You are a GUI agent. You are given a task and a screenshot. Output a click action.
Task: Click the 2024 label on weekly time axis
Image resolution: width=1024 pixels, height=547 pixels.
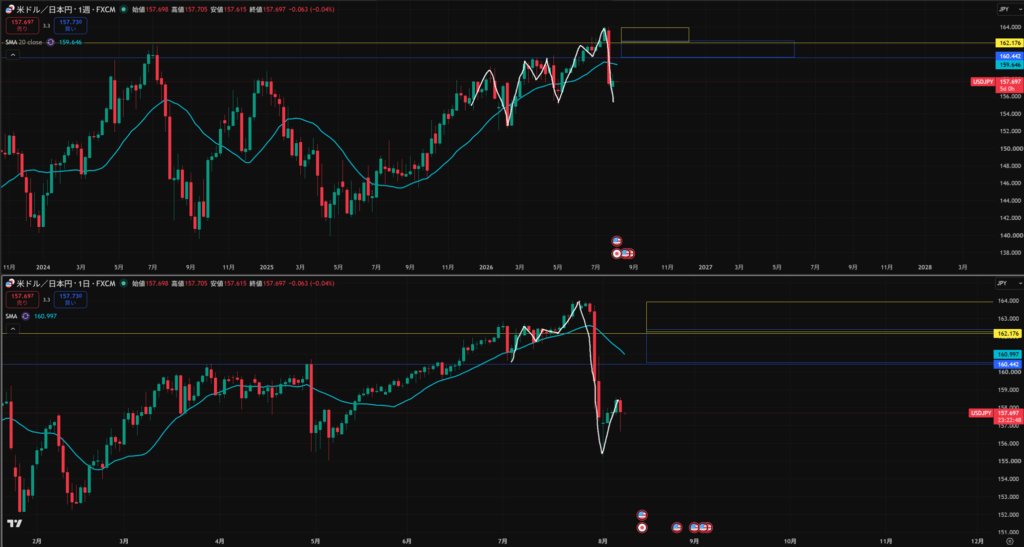coord(45,268)
